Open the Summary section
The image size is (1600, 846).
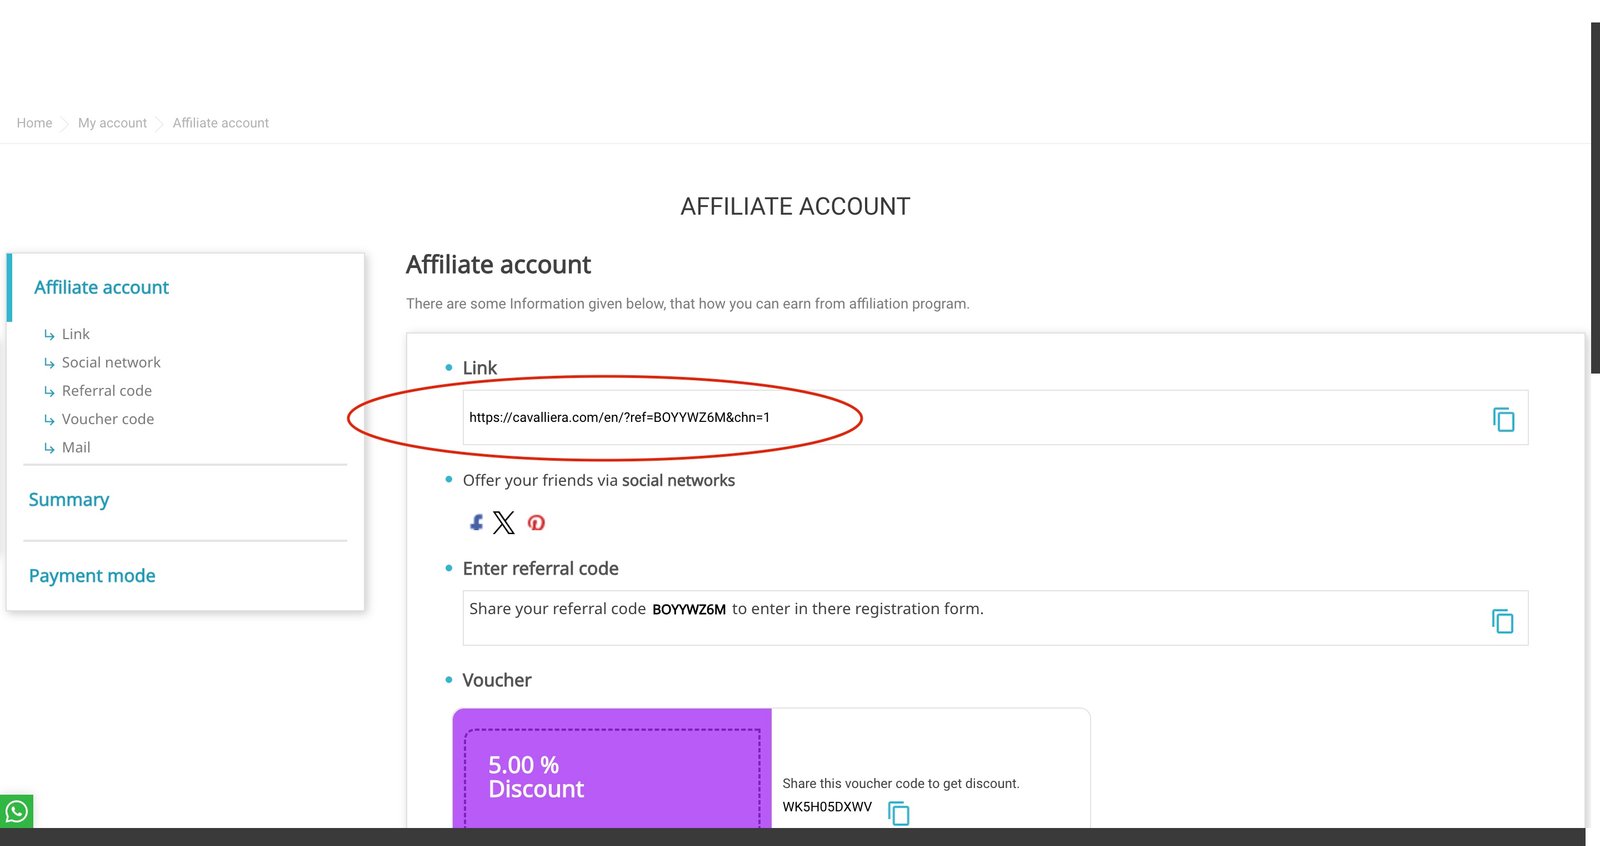click(x=69, y=500)
